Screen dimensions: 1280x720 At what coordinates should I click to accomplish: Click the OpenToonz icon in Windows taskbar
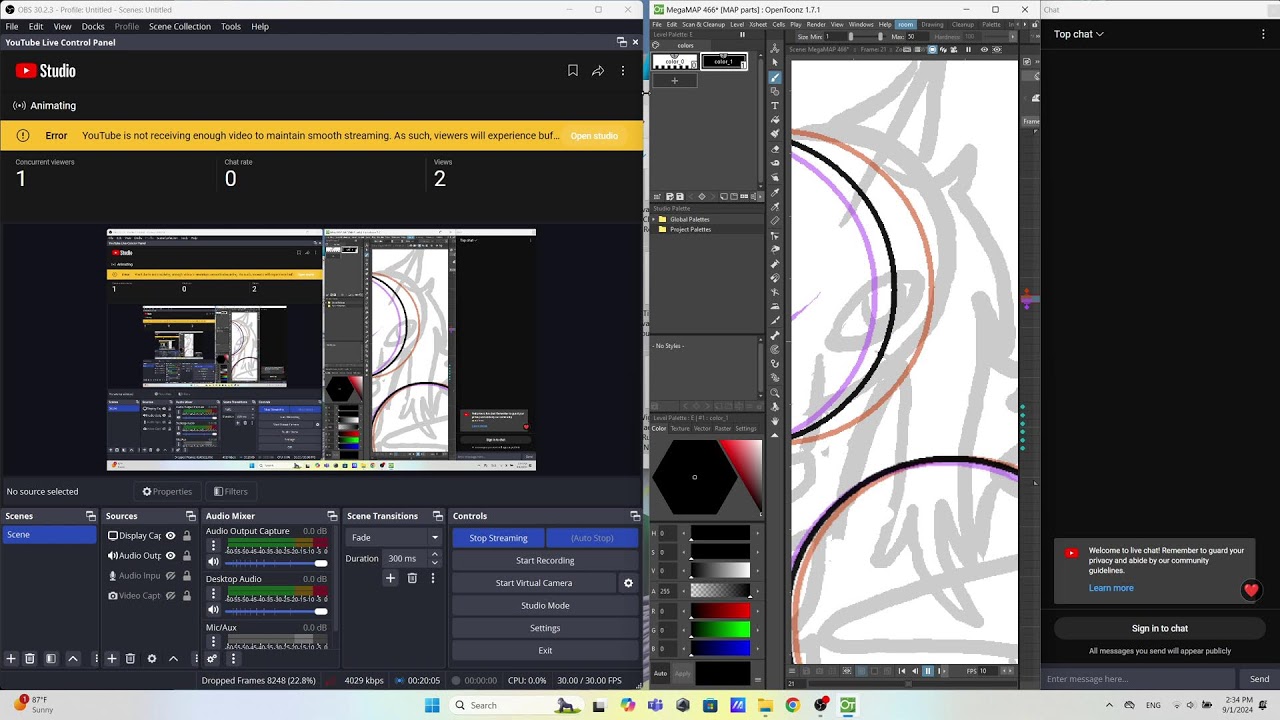point(847,705)
